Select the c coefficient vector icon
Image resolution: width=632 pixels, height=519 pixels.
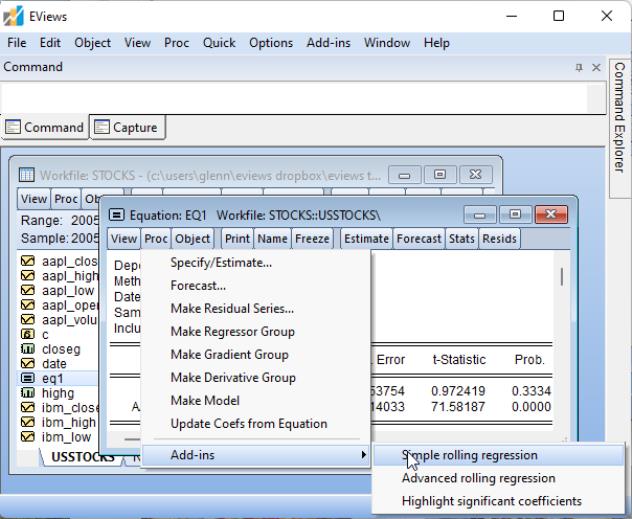tap(28, 334)
